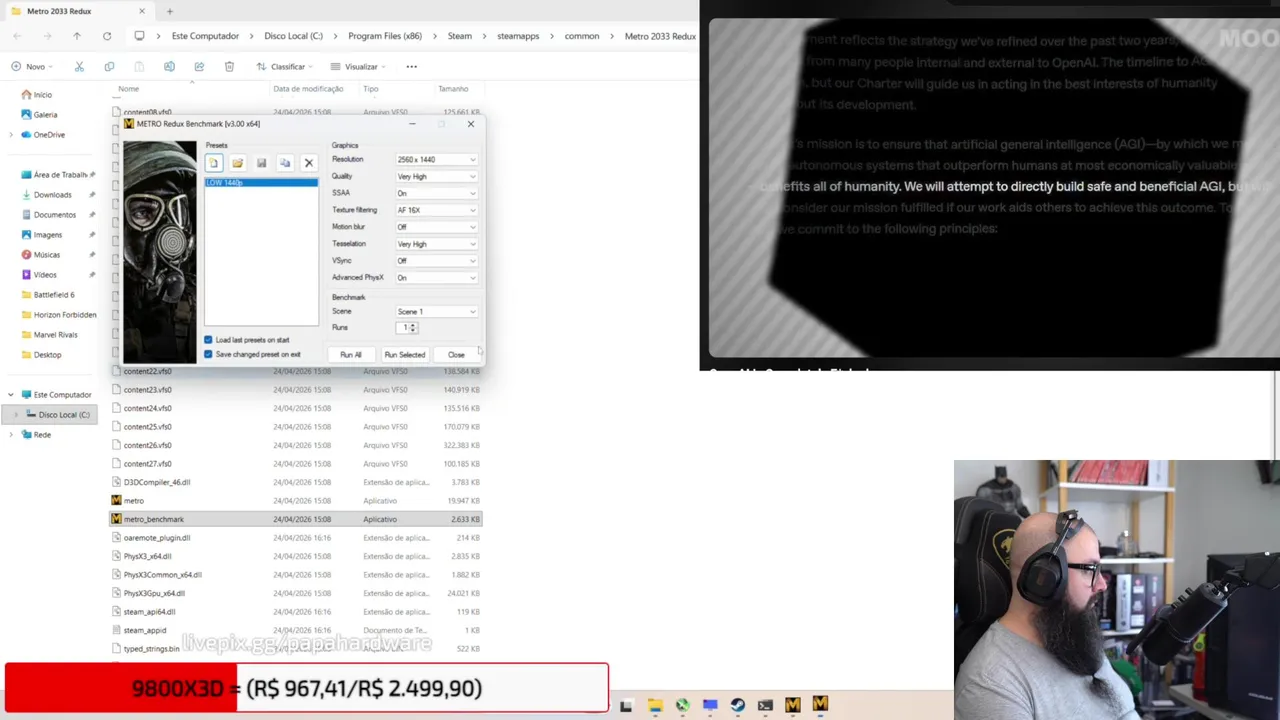
Task: Go back in Explorer navigation
Action: click(x=17, y=36)
